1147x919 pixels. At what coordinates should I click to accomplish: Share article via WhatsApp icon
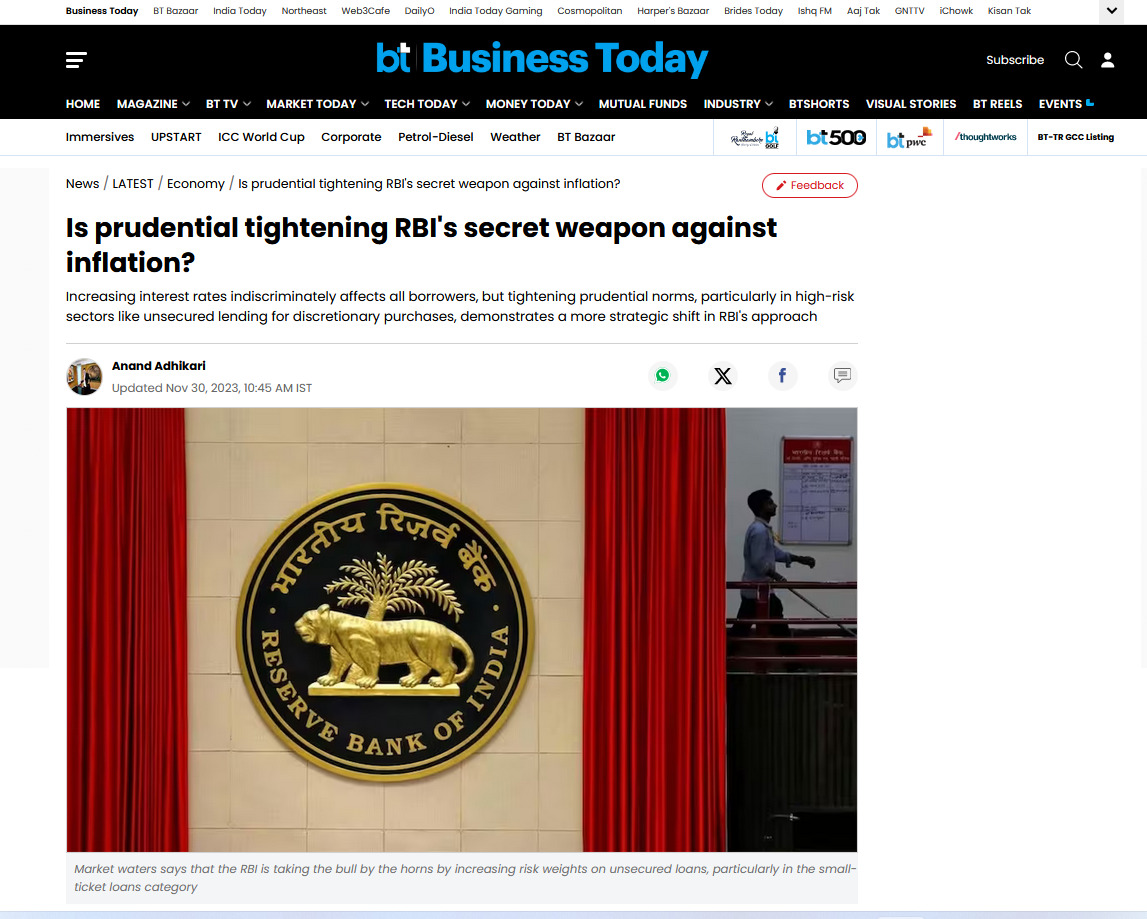click(x=663, y=375)
